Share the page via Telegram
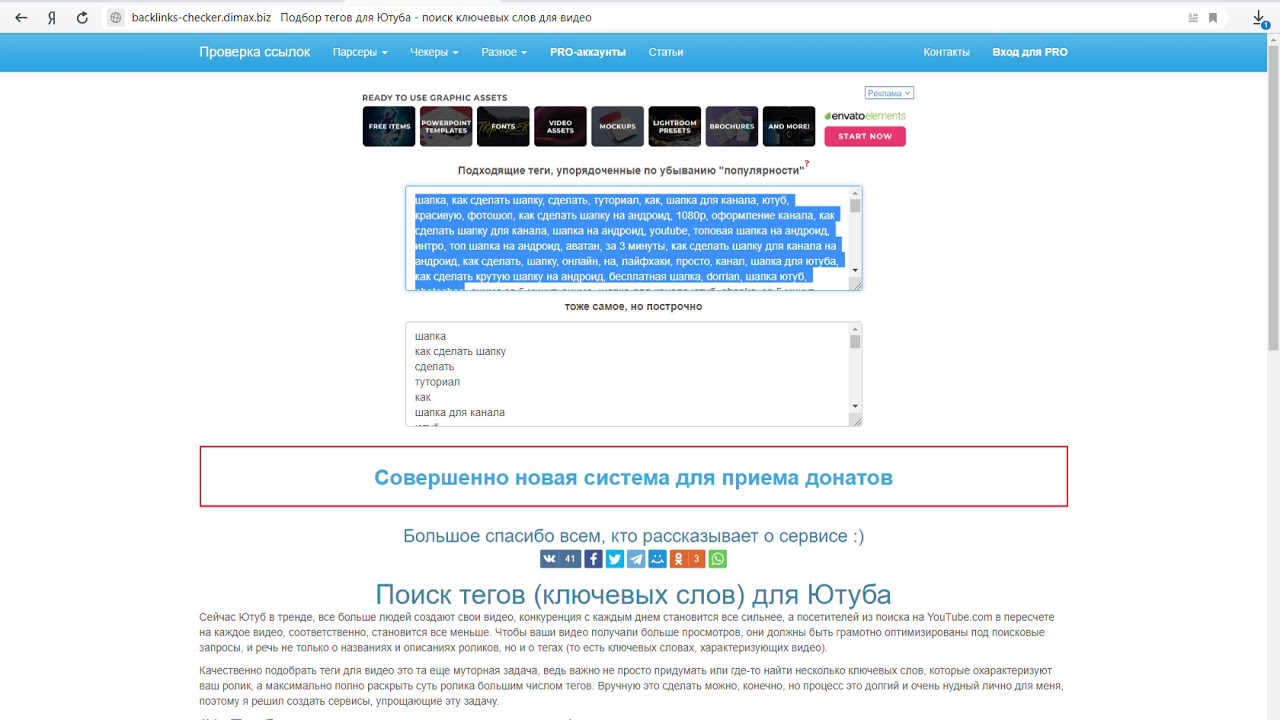1280x720 pixels. coord(635,559)
